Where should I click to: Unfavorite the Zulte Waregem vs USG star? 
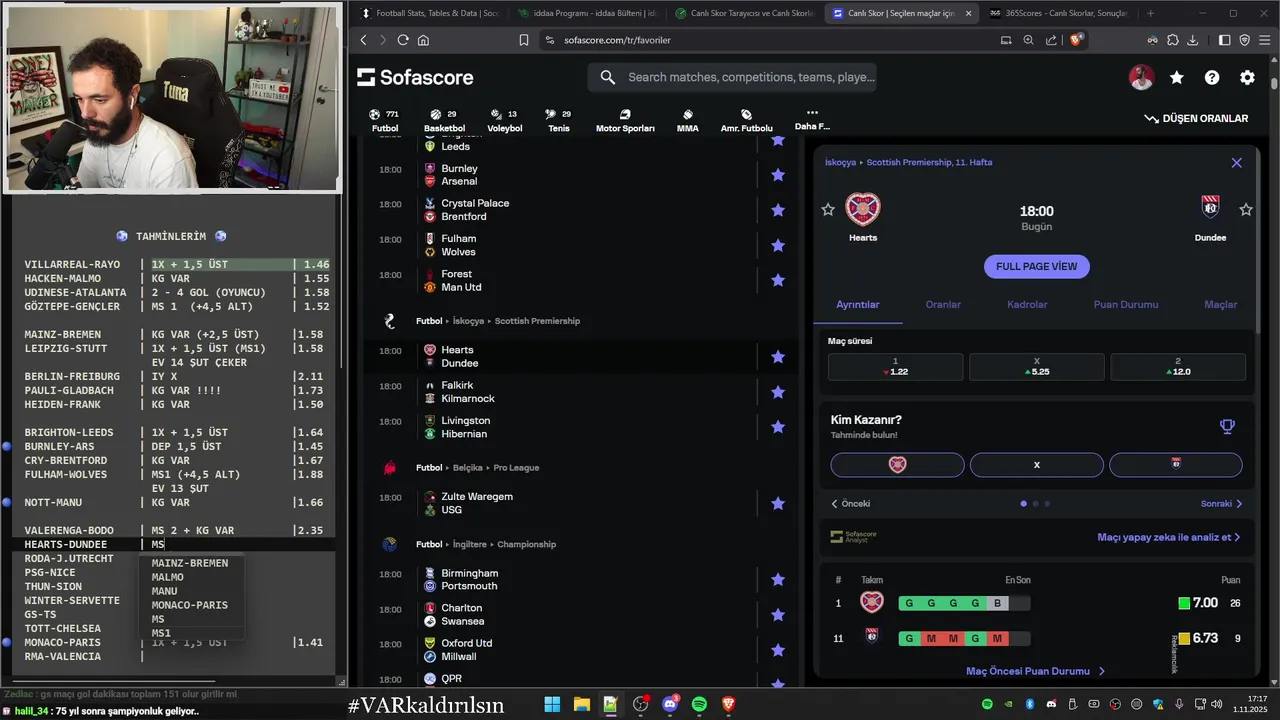(x=778, y=503)
